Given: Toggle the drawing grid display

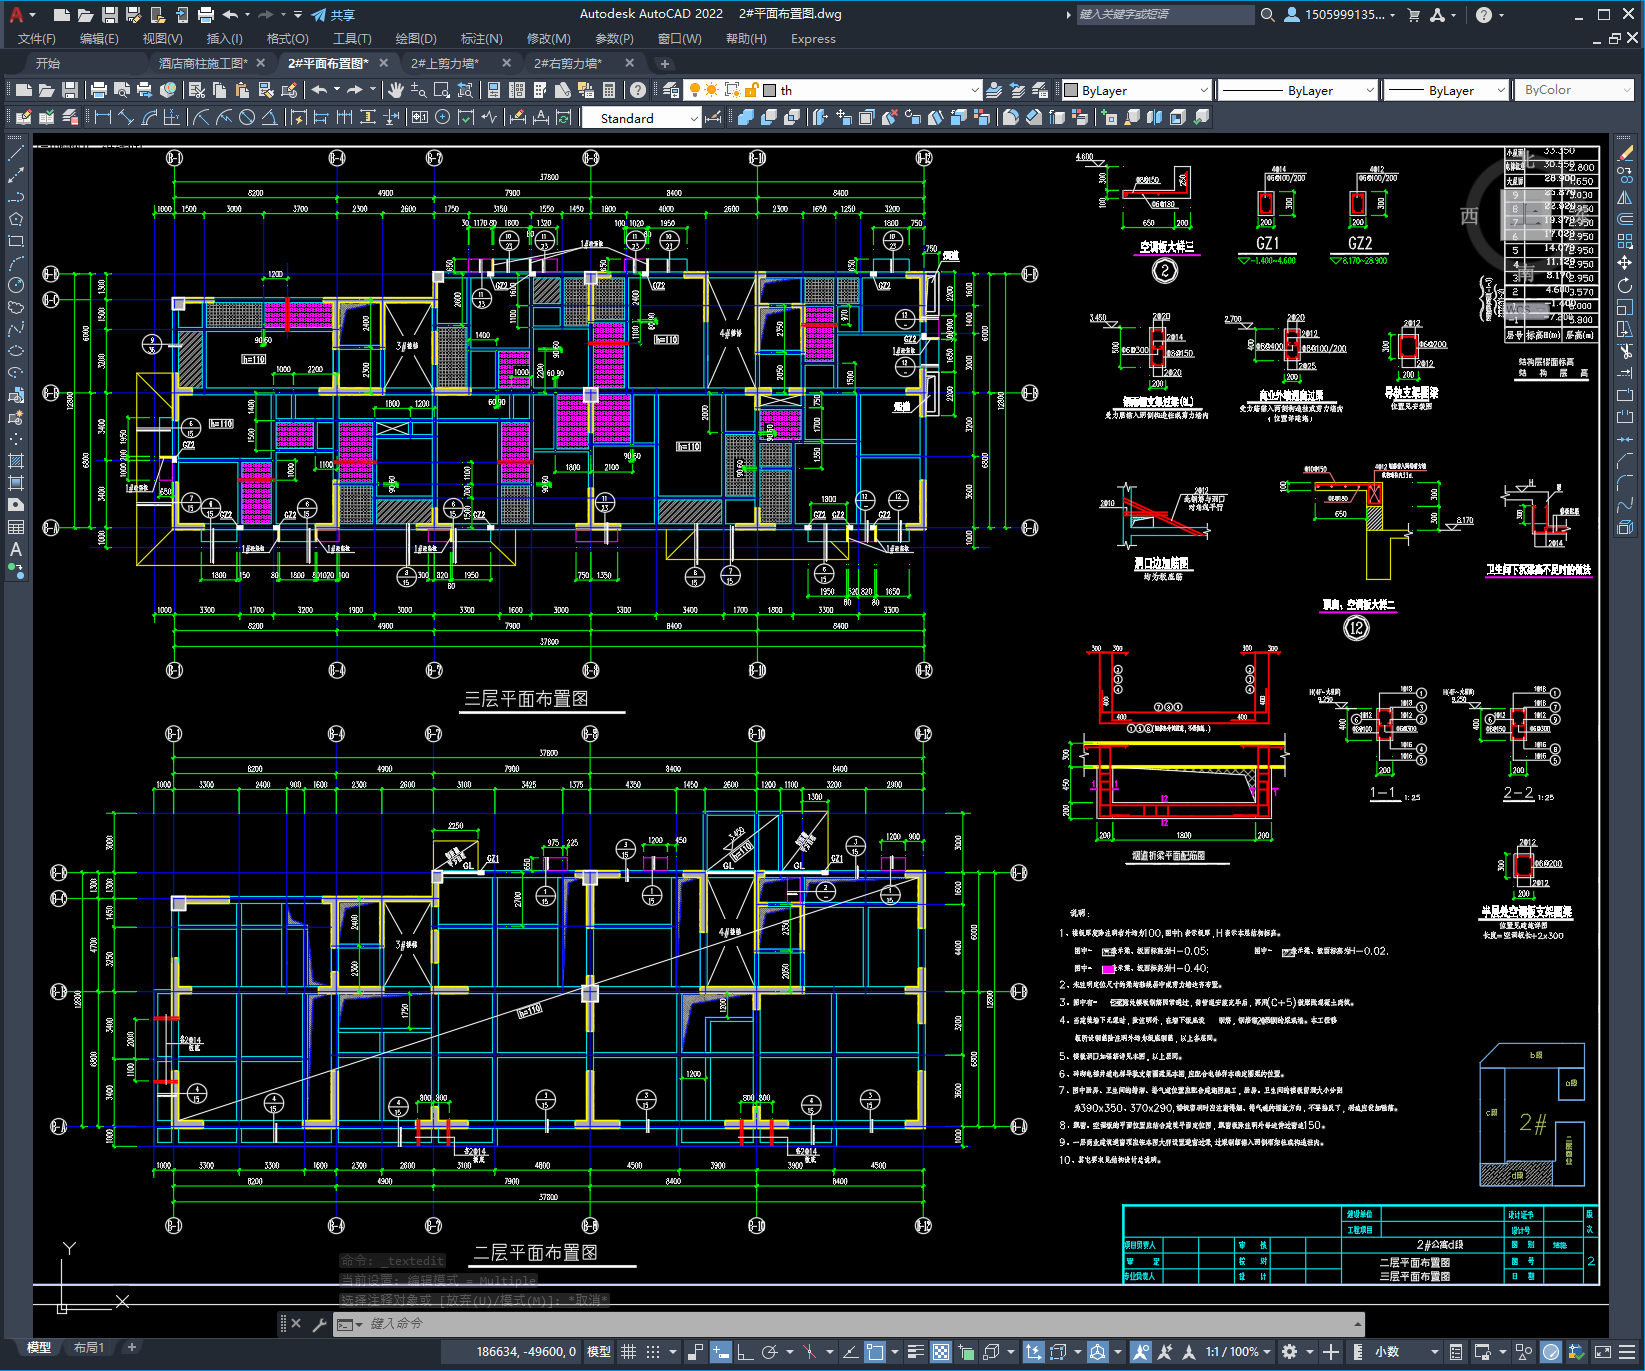Looking at the screenshot, I should click(x=629, y=1352).
